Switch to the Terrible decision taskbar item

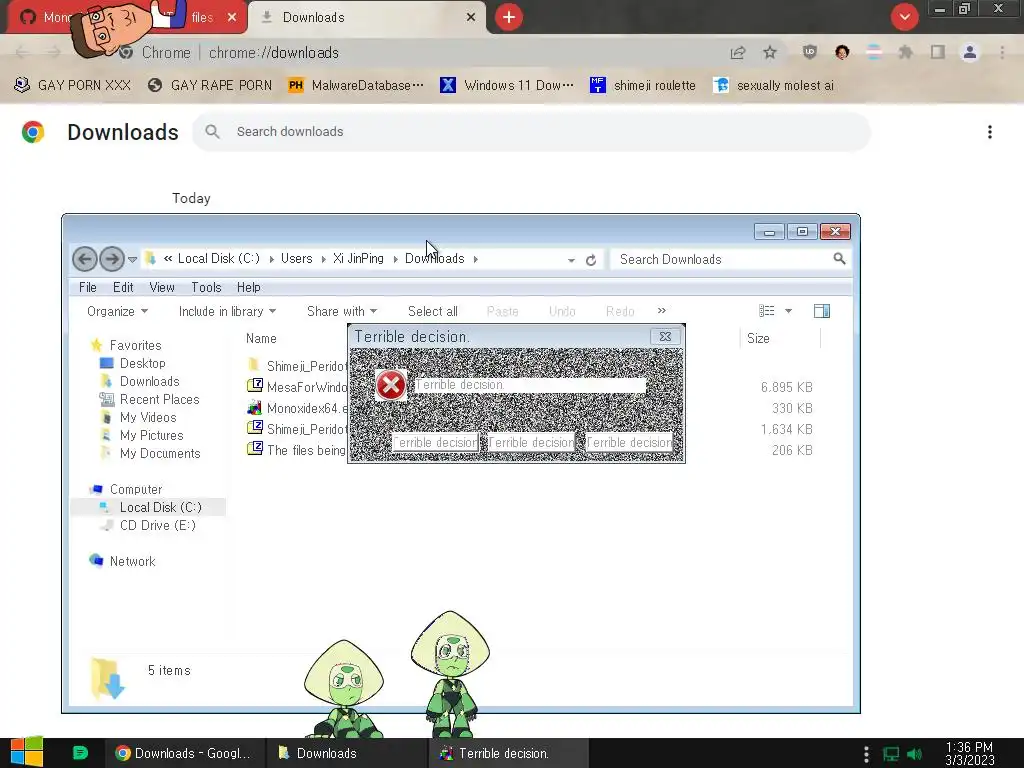(x=509, y=753)
